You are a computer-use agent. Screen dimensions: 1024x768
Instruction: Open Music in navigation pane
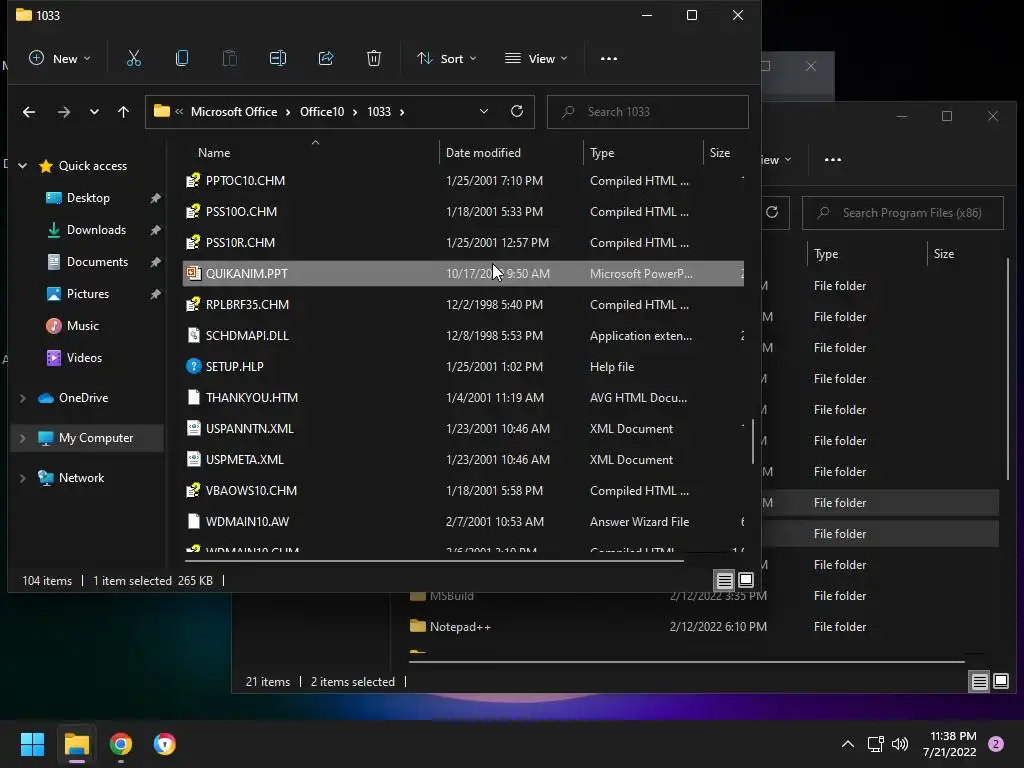(x=83, y=326)
